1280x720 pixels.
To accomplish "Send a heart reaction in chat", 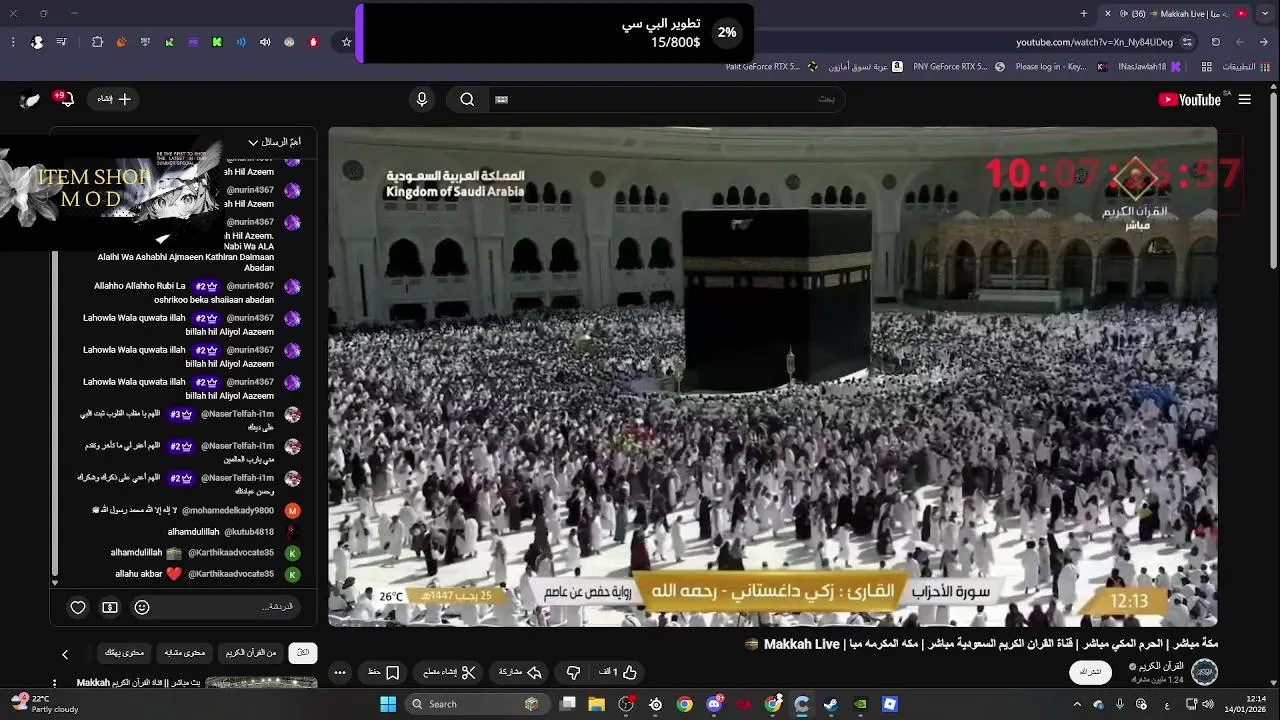I will [x=78, y=607].
